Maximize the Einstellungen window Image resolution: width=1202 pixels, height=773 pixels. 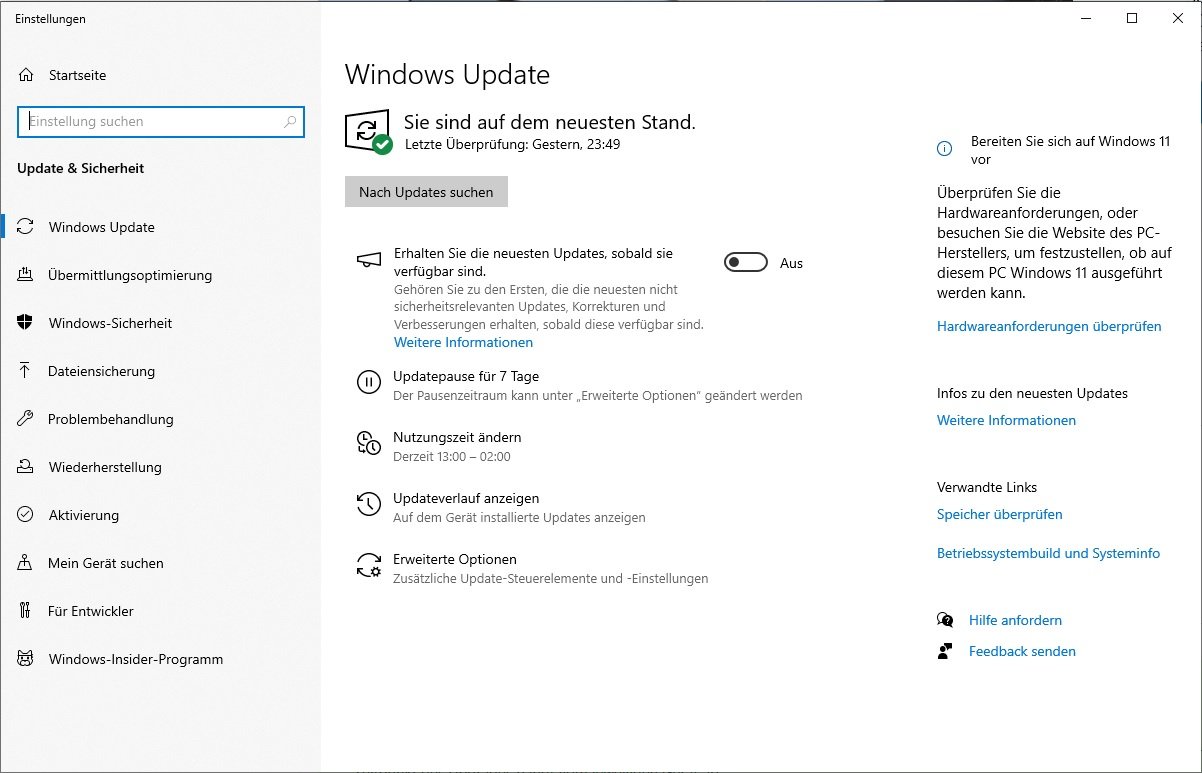[1132, 18]
